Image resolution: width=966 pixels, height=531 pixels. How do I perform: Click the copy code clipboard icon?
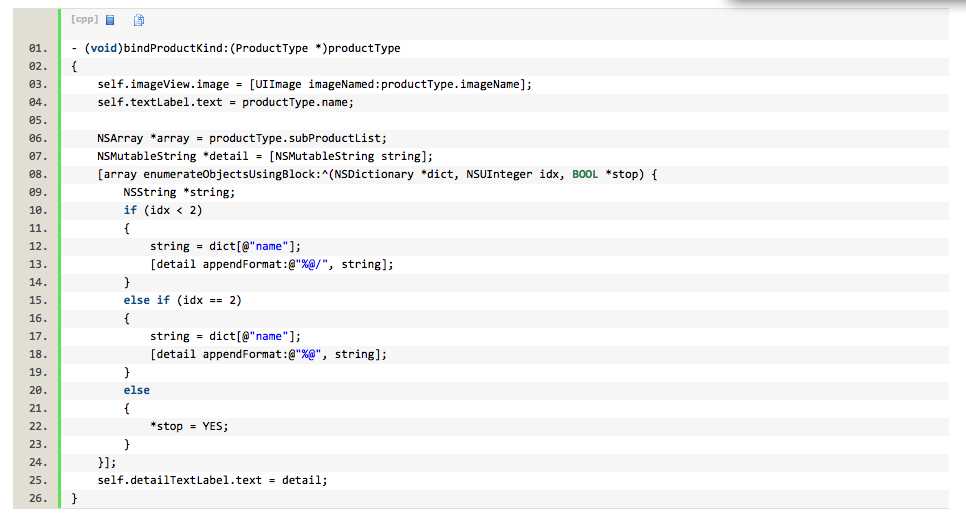139,20
